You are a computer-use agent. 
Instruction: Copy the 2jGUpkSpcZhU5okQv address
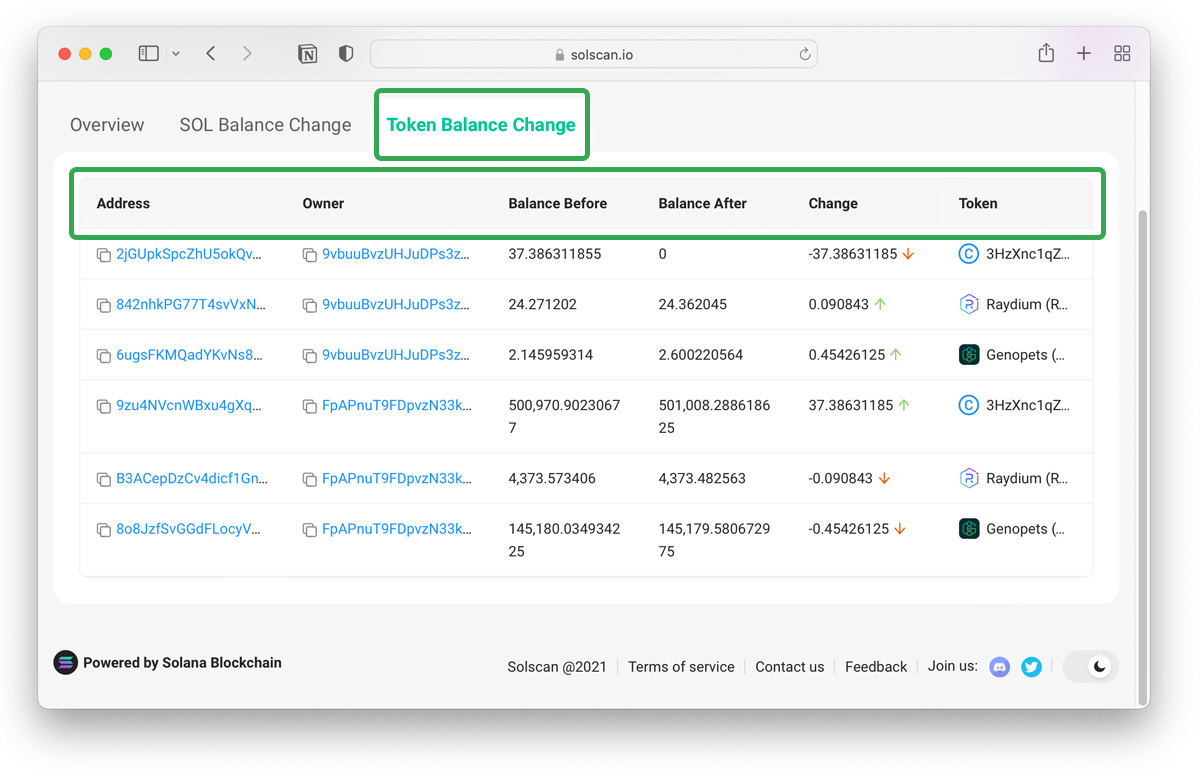(x=103, y=255)
